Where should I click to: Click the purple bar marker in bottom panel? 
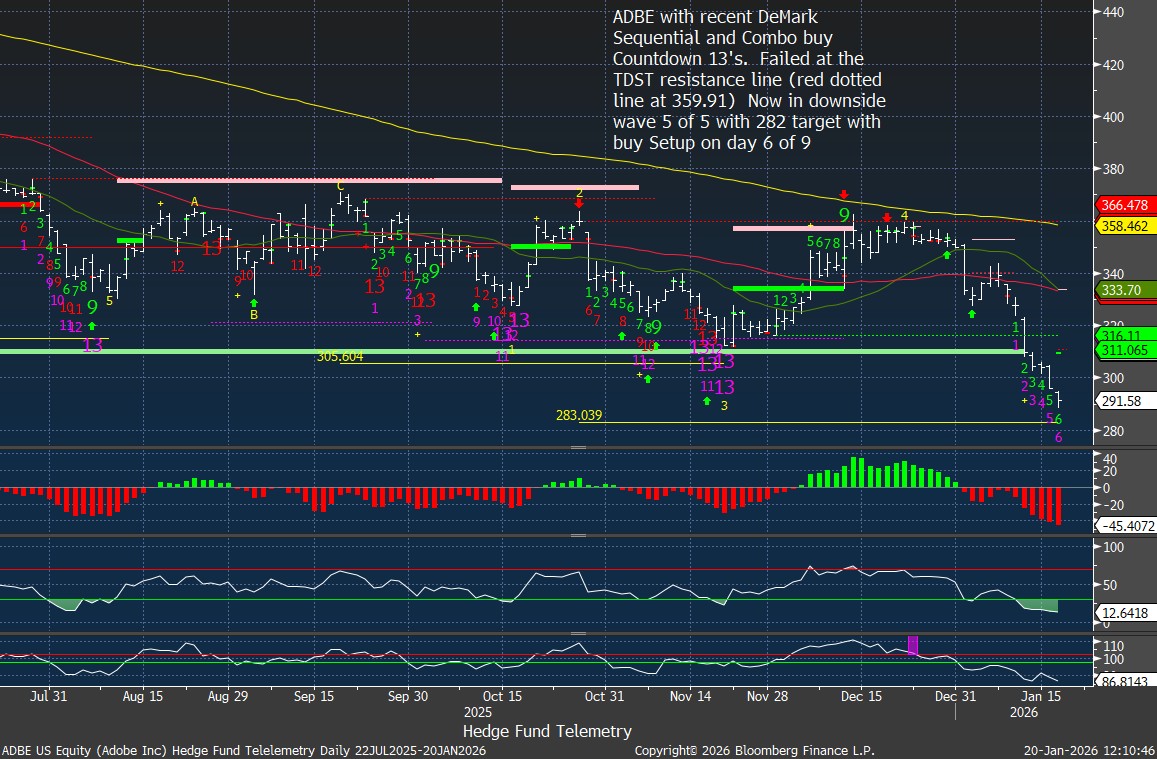tap(912, 645)
